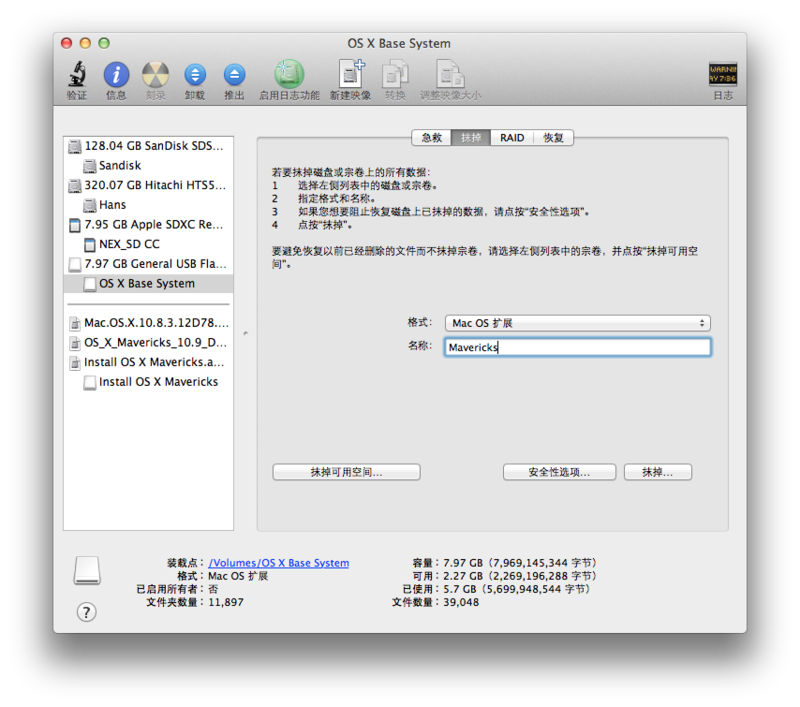800x707 pixels.
Task: Select 320.07 GB Hitachi HTS5… disk
Action: pos(148,186)
